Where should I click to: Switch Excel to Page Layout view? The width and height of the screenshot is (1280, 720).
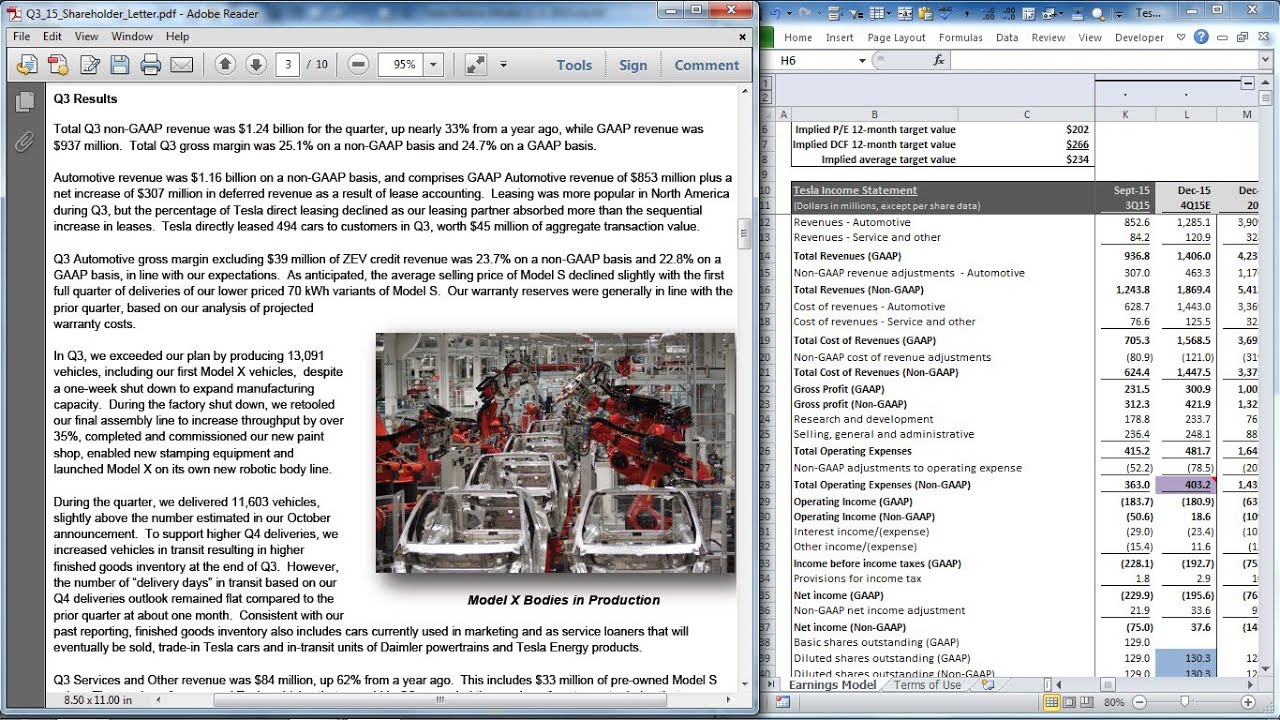click(1069, 702)
